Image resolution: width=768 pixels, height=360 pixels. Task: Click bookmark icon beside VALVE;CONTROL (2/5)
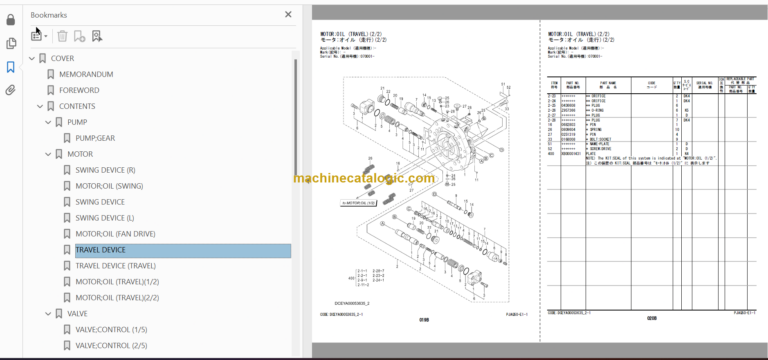pyautogui.click(x=67, y=345)
